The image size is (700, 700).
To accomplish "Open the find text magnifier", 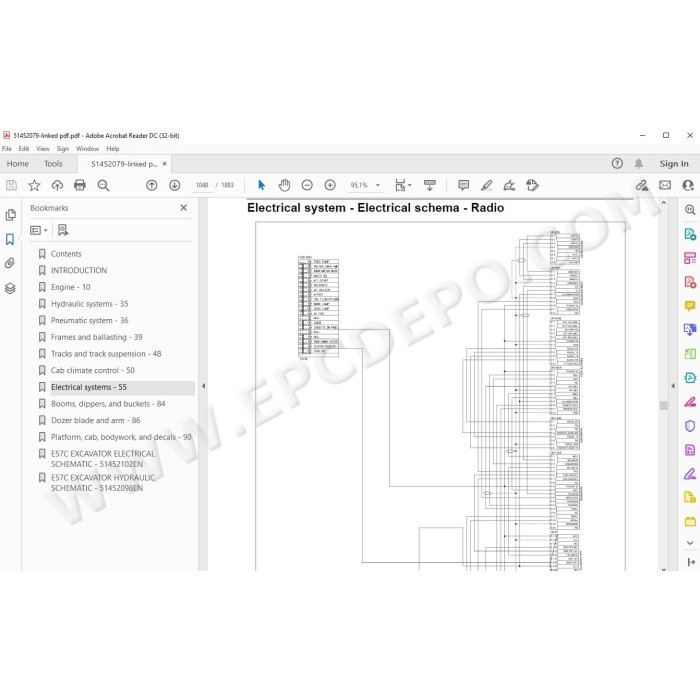I will point(103,185).
